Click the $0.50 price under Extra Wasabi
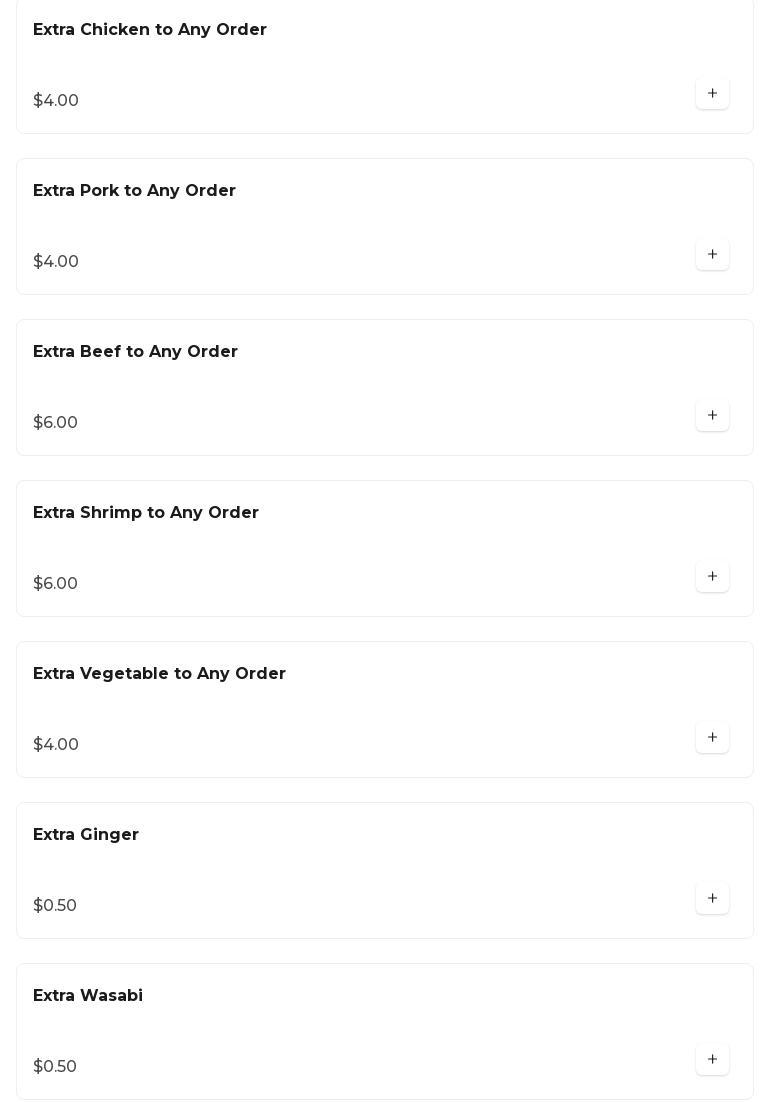 tap(55, 1067)
